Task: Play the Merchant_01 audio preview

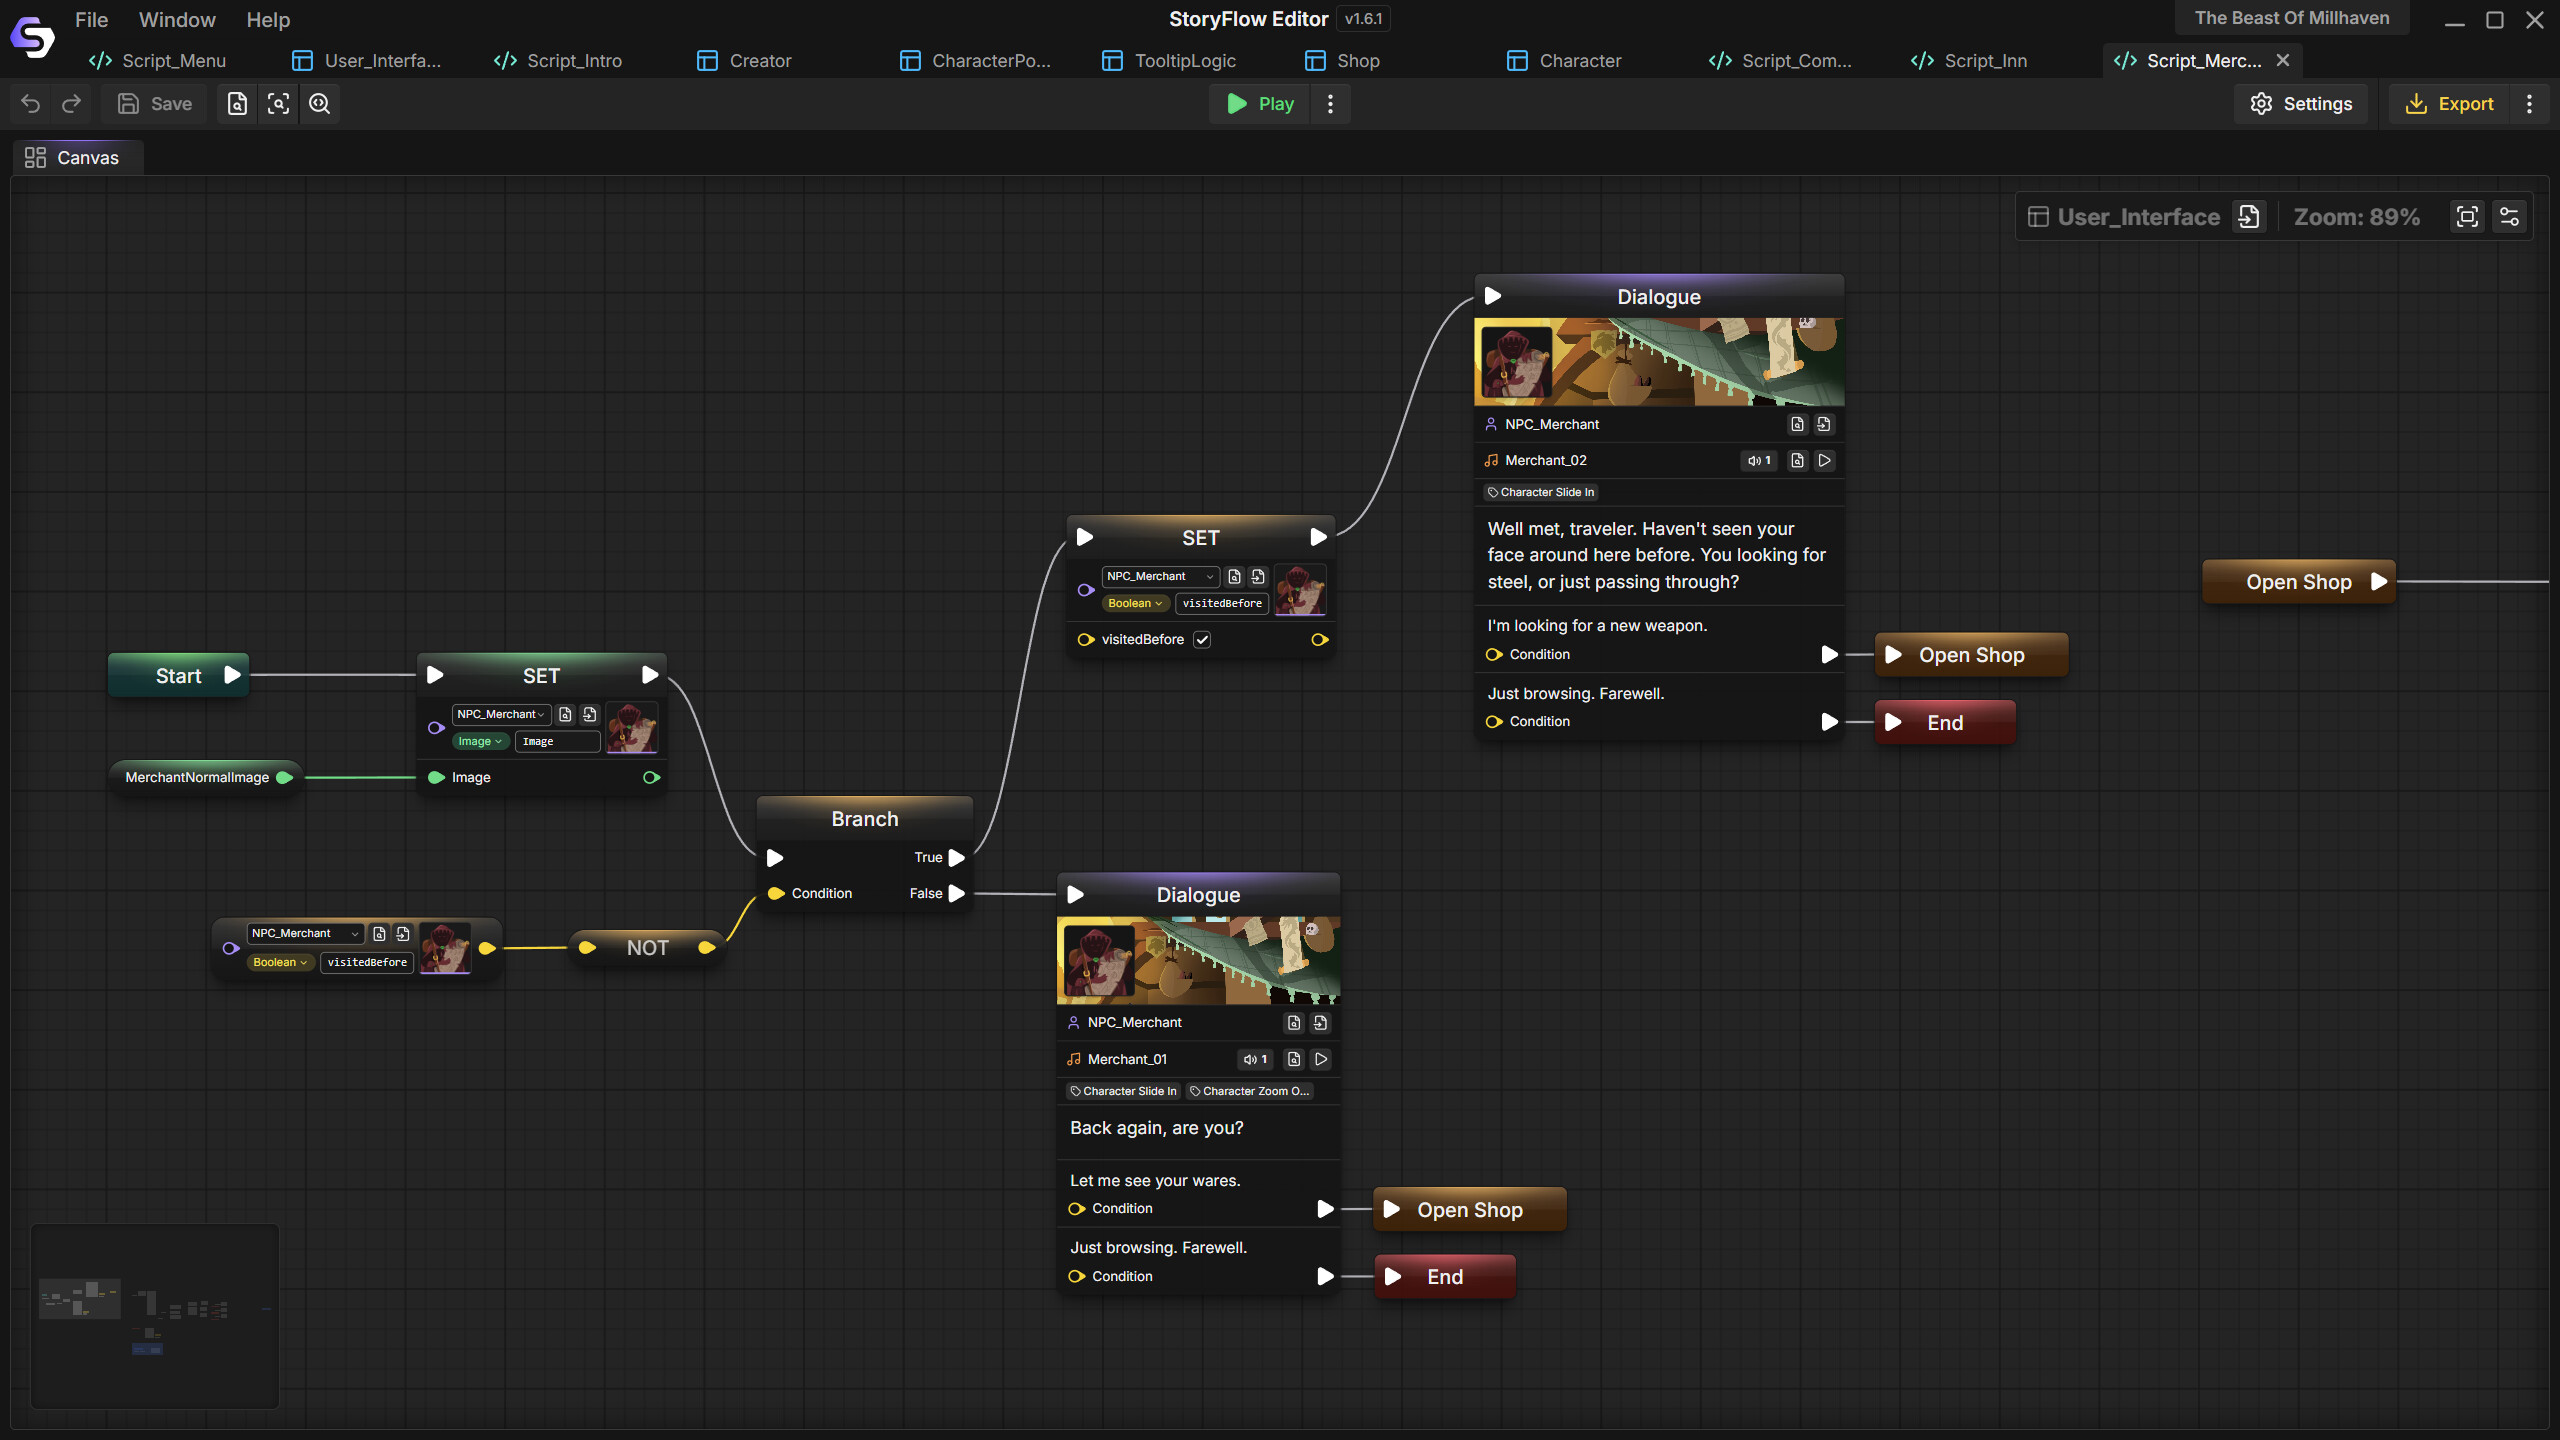Action: pos(1321,1059)
